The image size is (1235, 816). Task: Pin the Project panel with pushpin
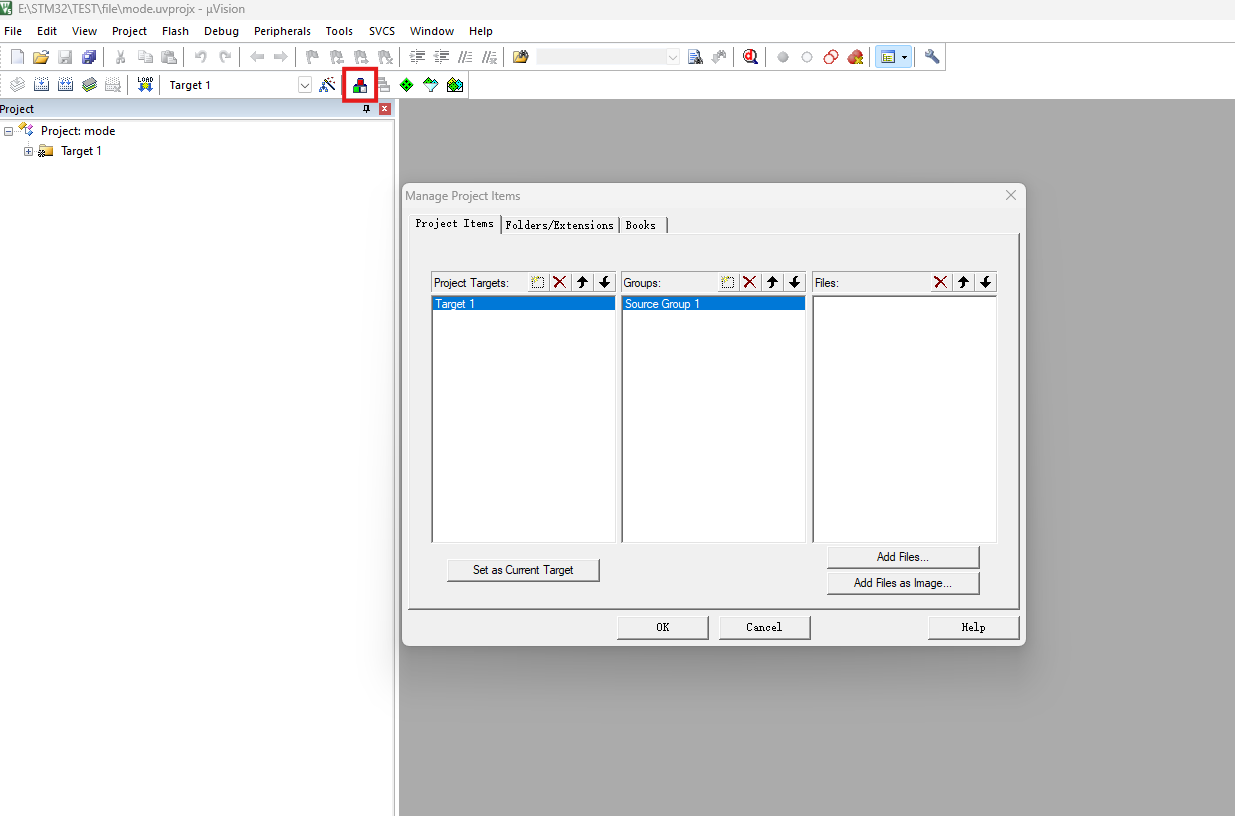[x=367, y=109]
